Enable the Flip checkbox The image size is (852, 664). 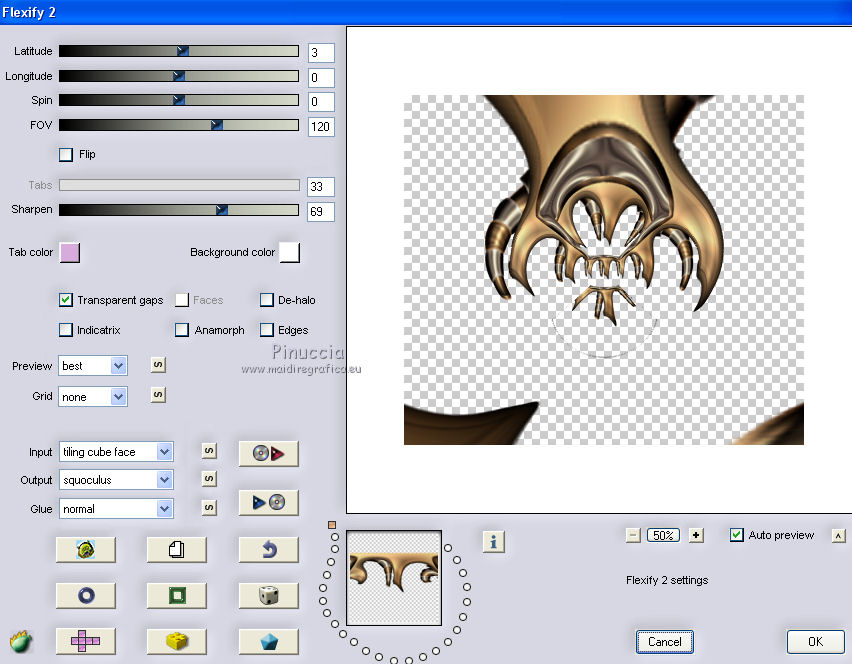tap(66, 155)
